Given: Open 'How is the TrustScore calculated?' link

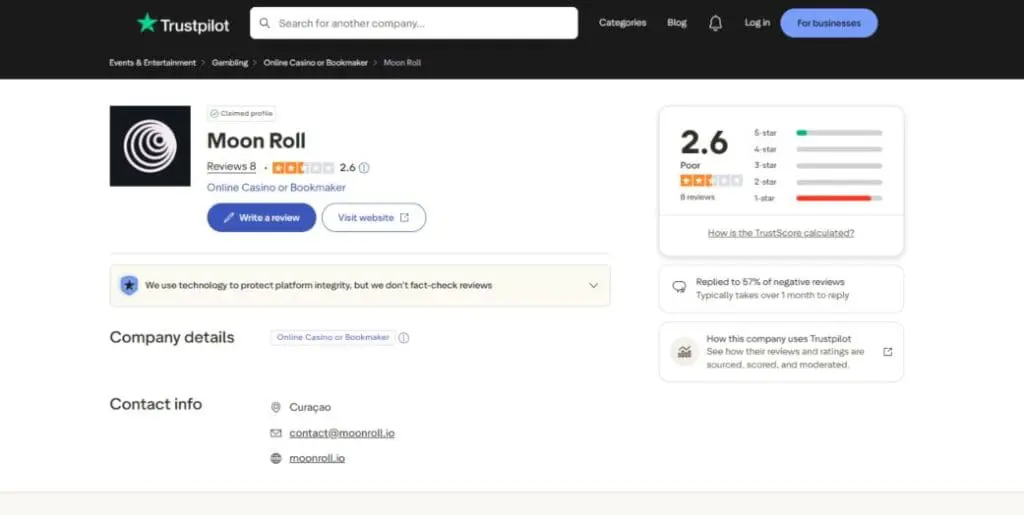Looking at the screenshot, I should click(781, 233).
